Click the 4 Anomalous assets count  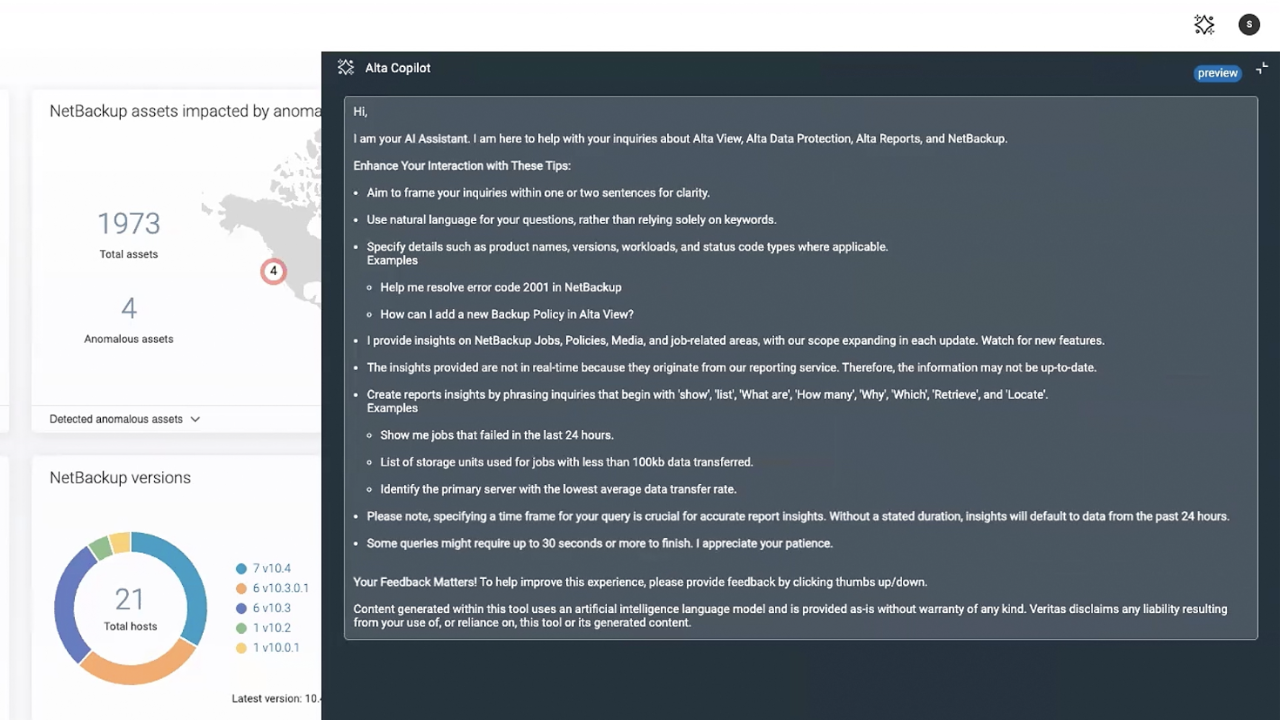[x=129, y=308]
